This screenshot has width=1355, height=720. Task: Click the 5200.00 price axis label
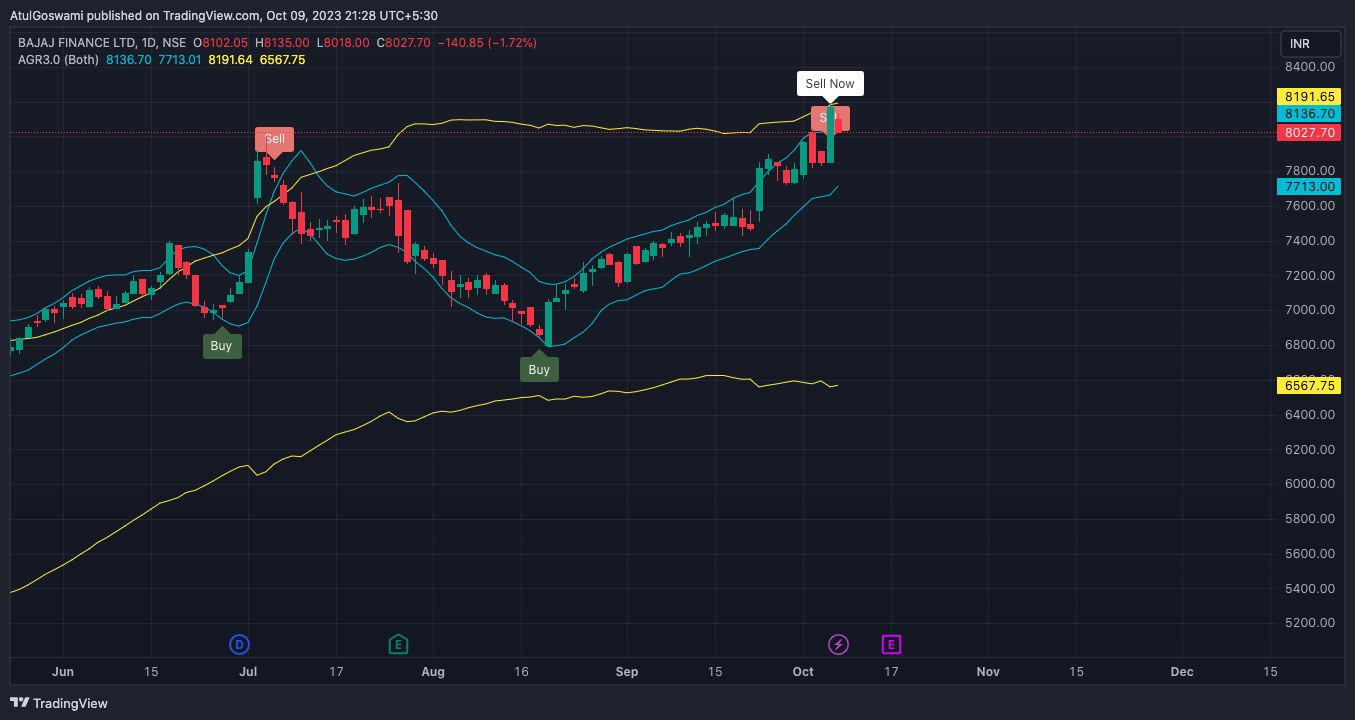click(x=1310, y=623)
